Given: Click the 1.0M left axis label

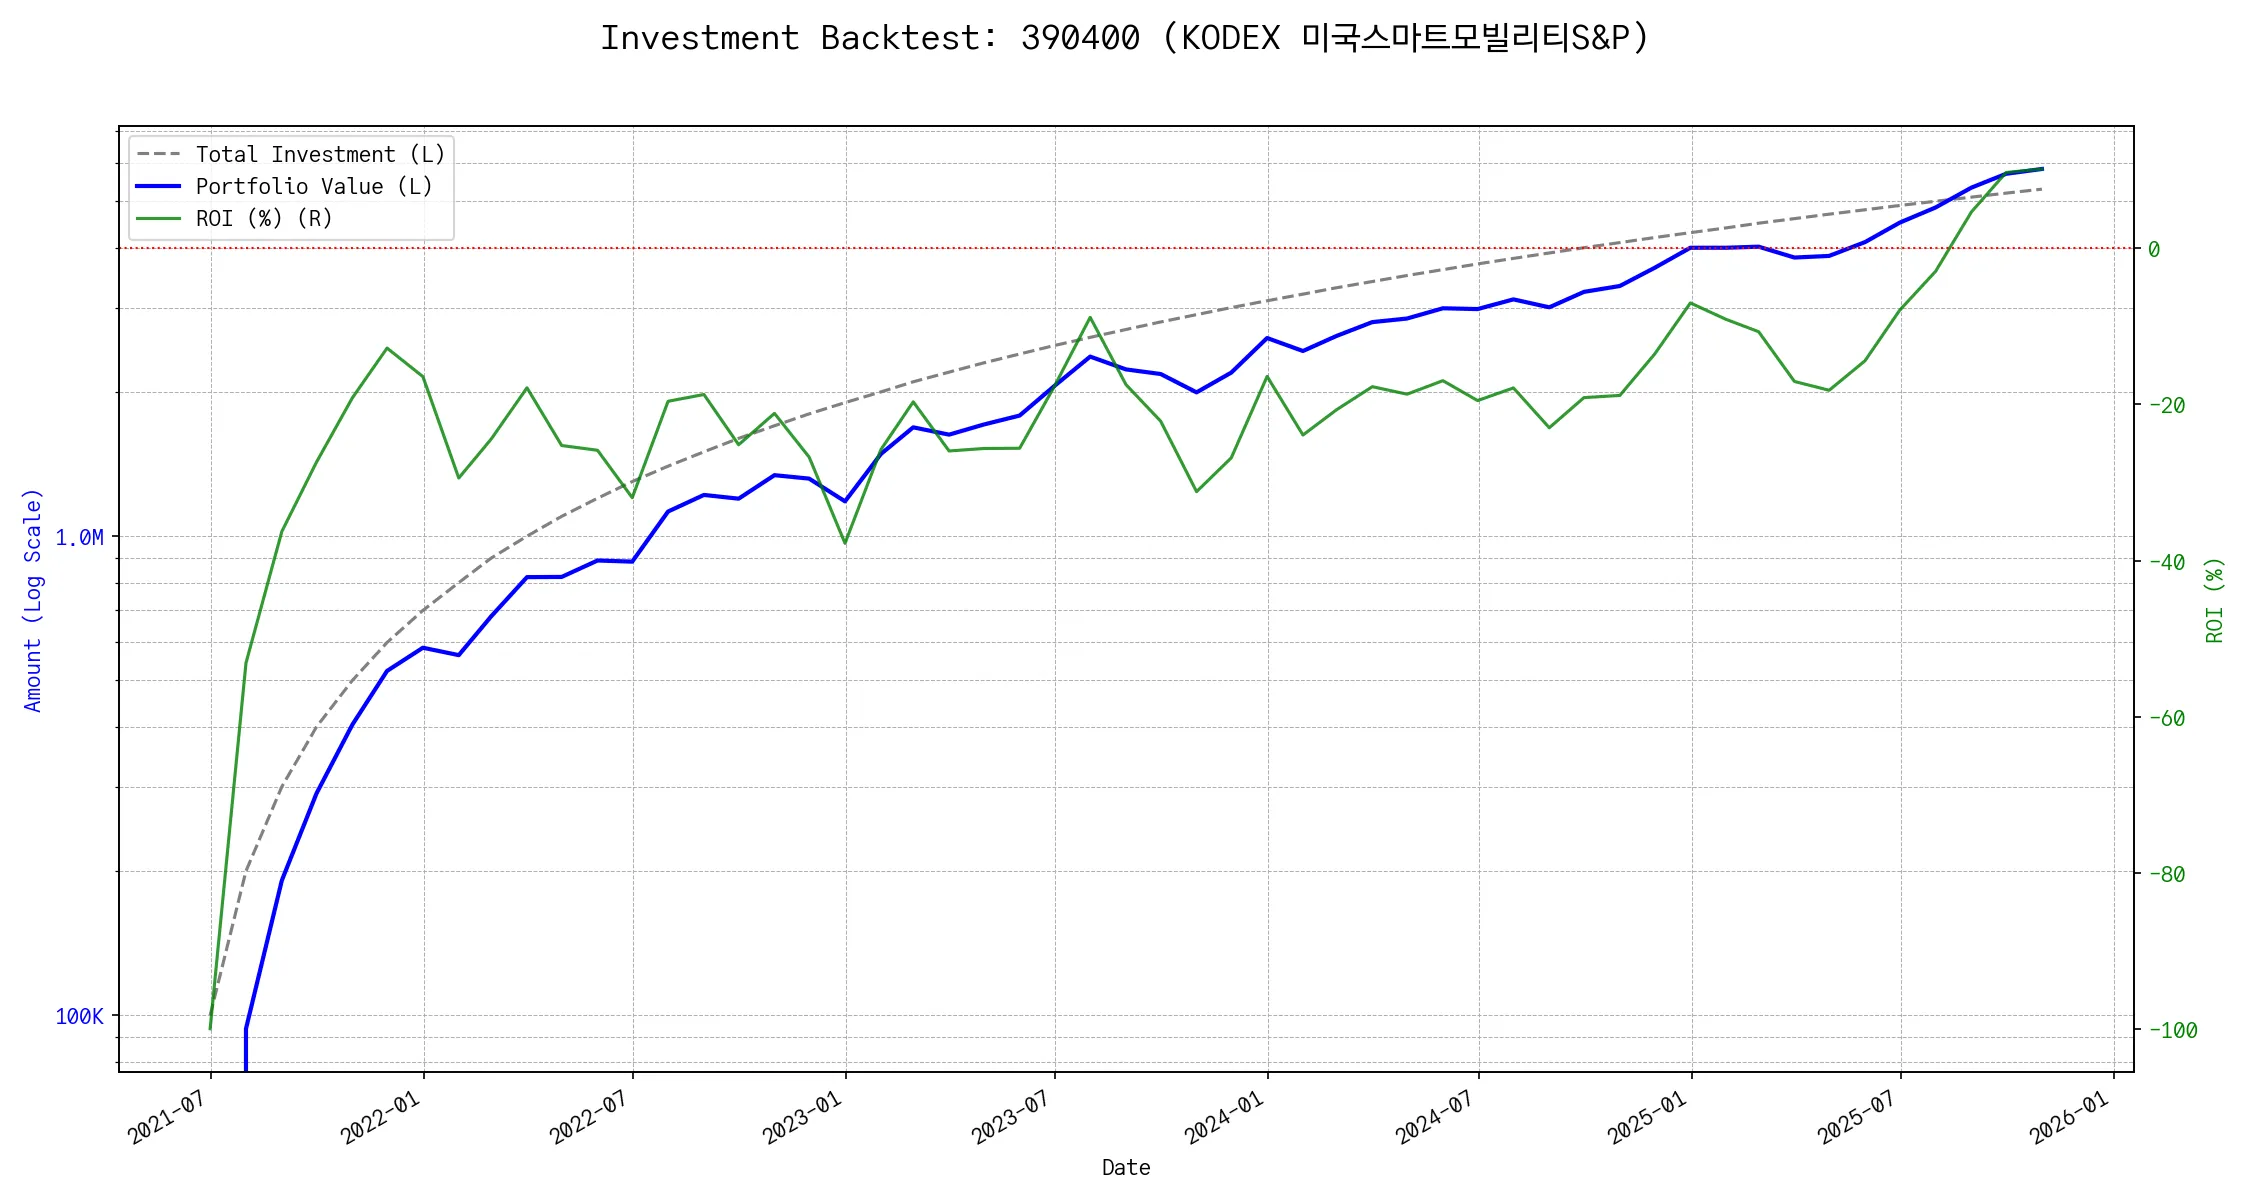Looking at the screenshot, I should 79,538.
